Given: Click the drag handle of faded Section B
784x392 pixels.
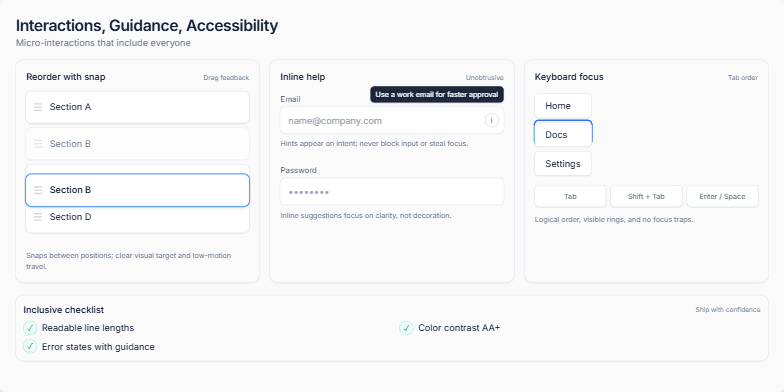Looking at the screenshot, I should (x=38, y=144).
